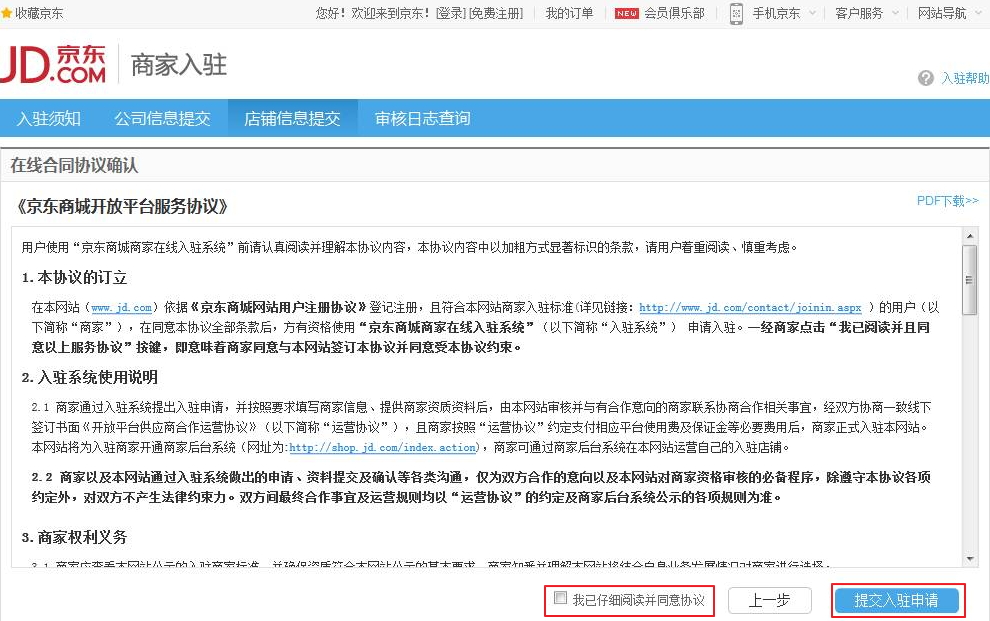Viewport: 990px width, 621px height.
Task: Open the 公司信息提交 tab
Action: (162, 118)
